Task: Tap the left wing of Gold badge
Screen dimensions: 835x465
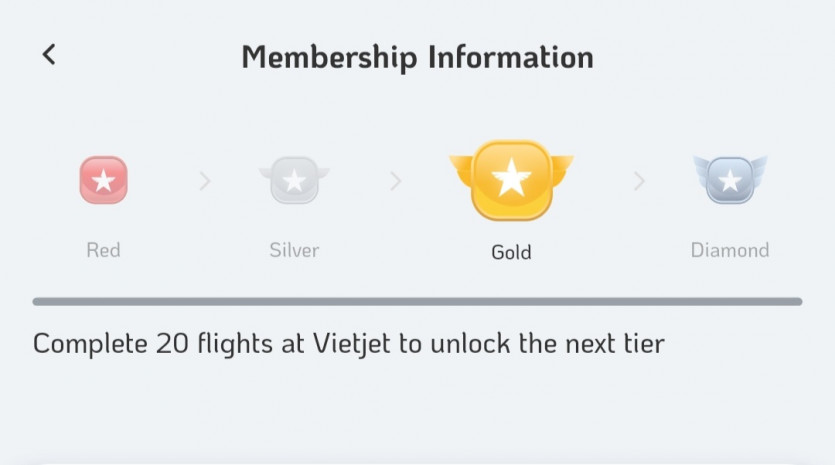Action: pyautogui.click(x=460, y=164)
